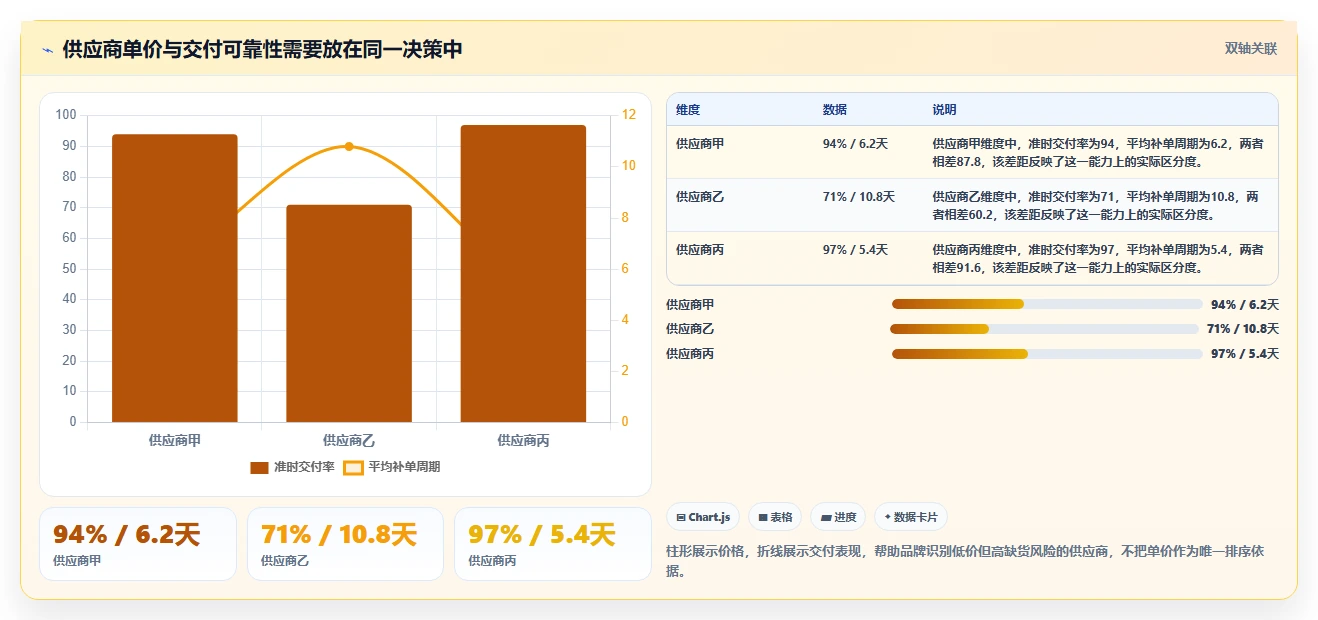Click the 97% / 5.4天 table cell

coord(855,250)
